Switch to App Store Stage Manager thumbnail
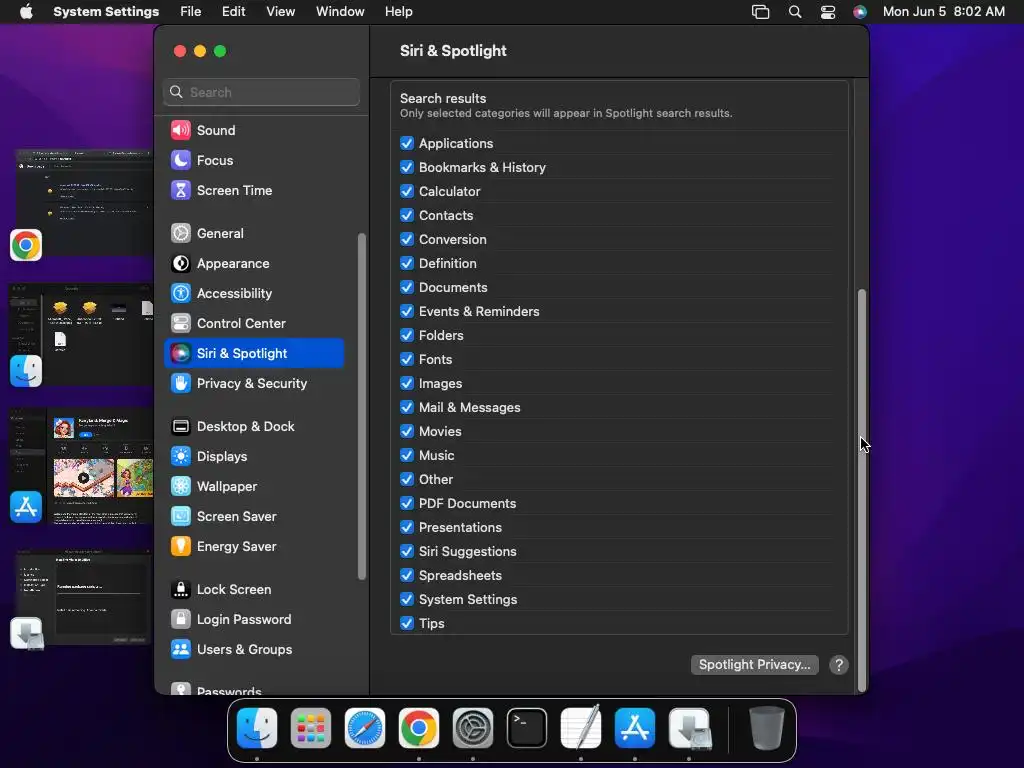1024x768 pixels. (82, 466)
